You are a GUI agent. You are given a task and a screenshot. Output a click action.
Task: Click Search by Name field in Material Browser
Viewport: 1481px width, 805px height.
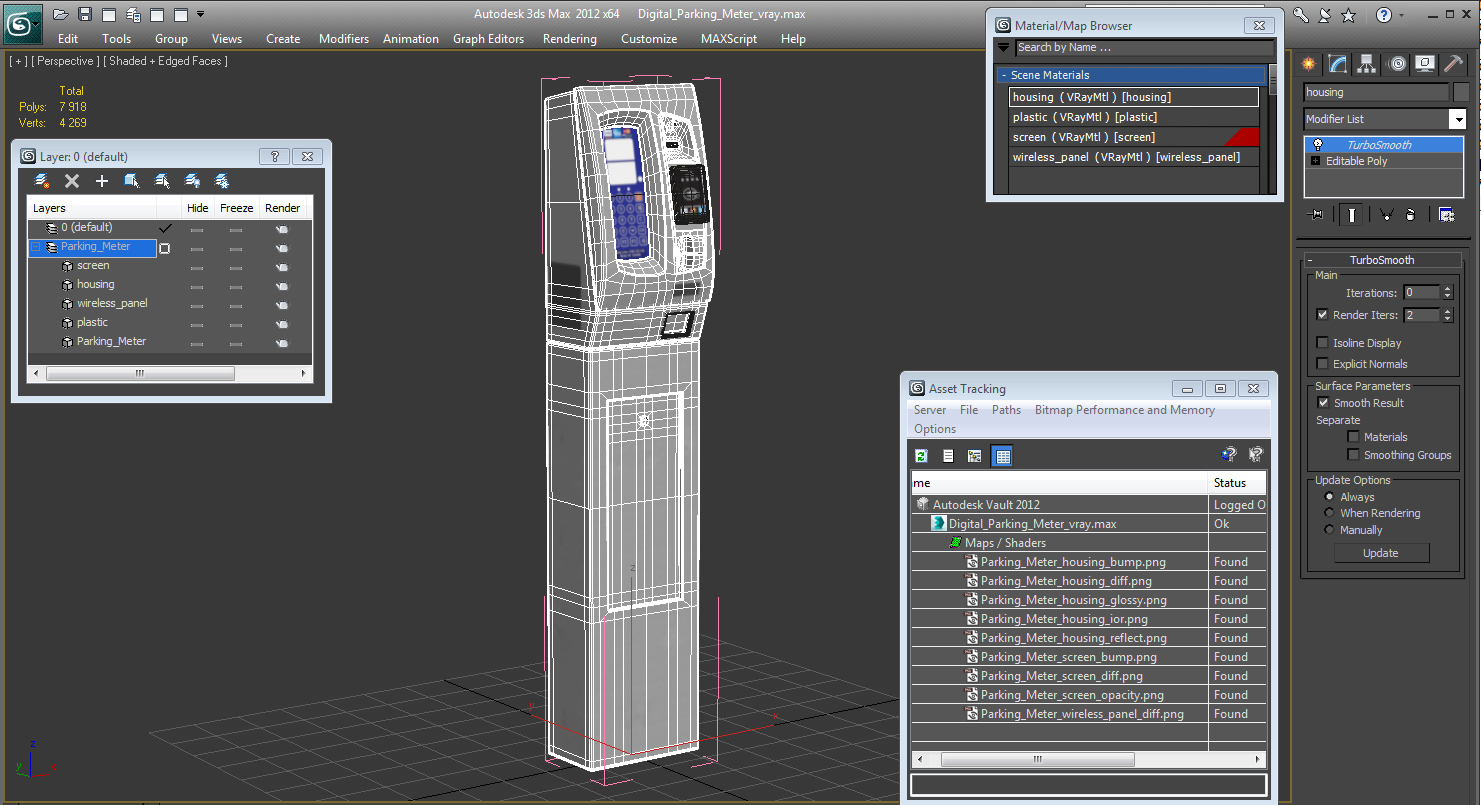1145,47
